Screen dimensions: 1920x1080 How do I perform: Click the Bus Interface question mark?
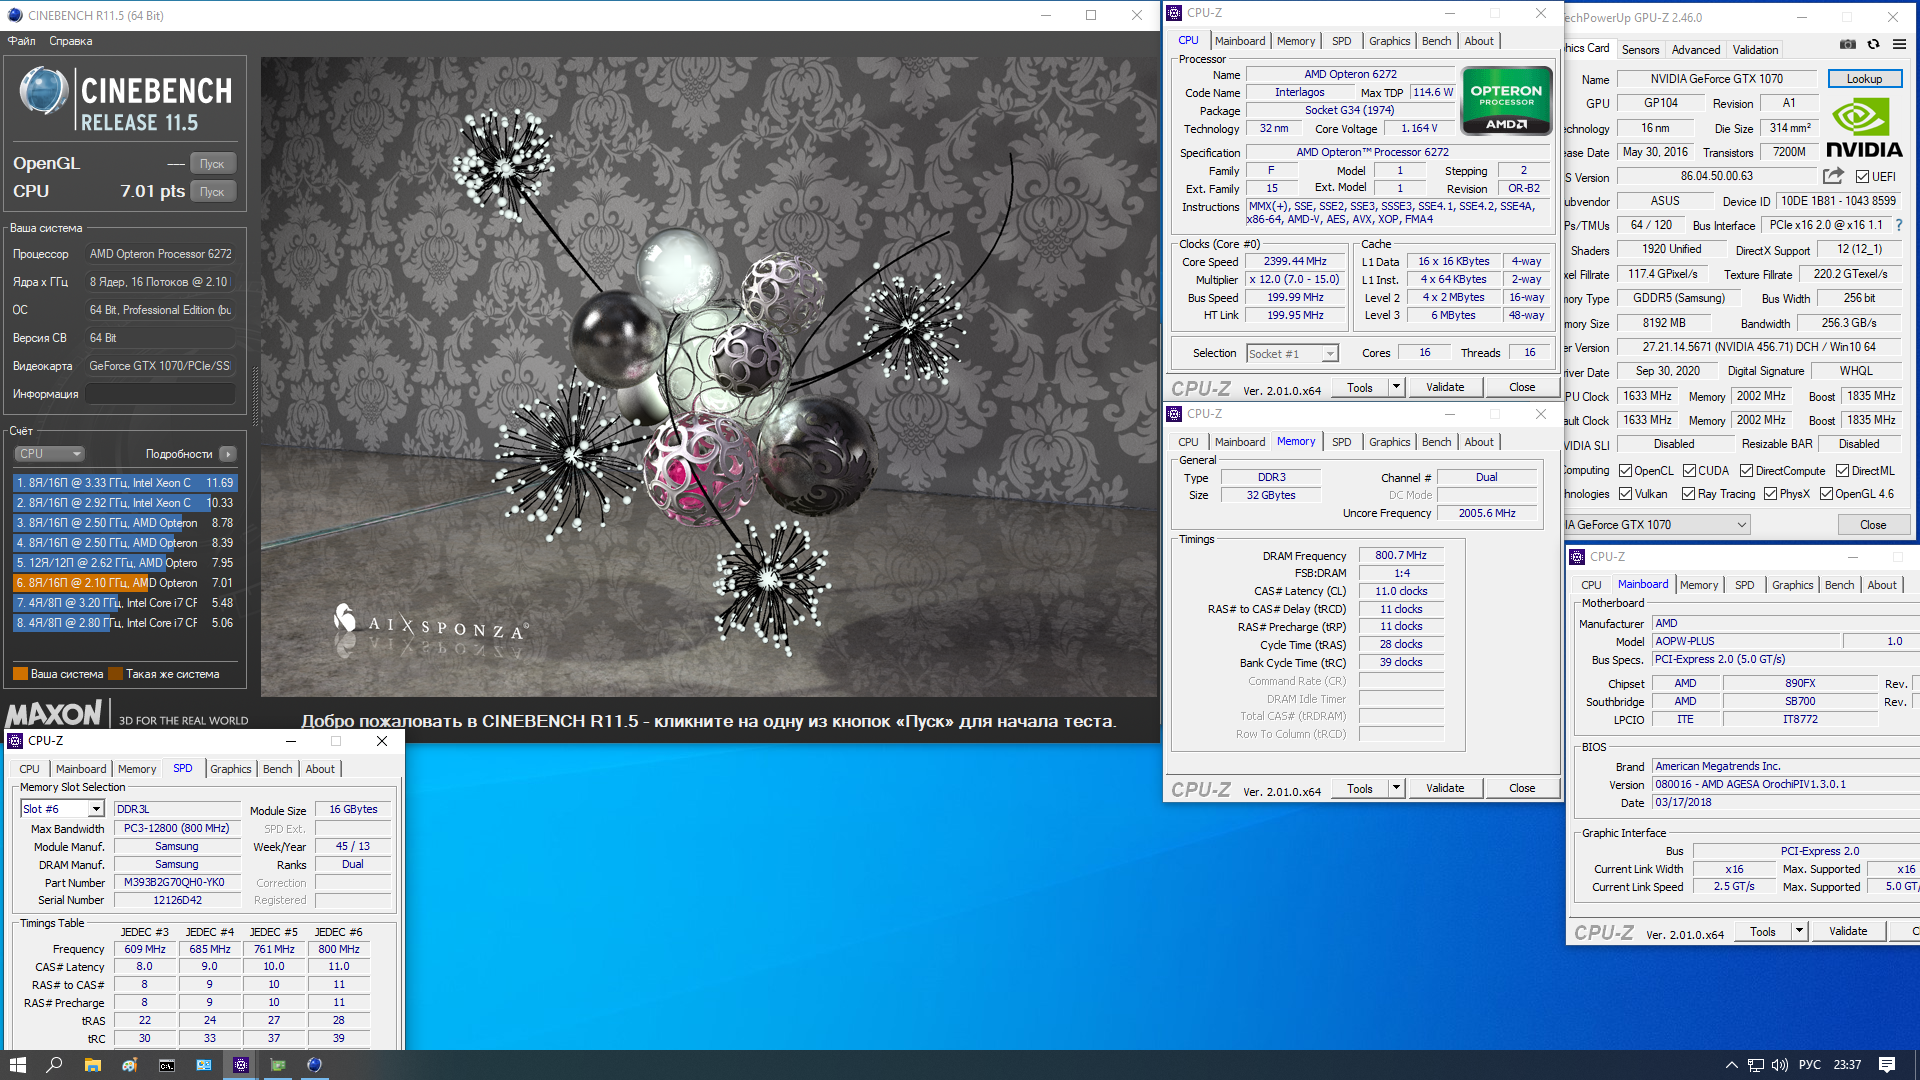point(1899,225)
